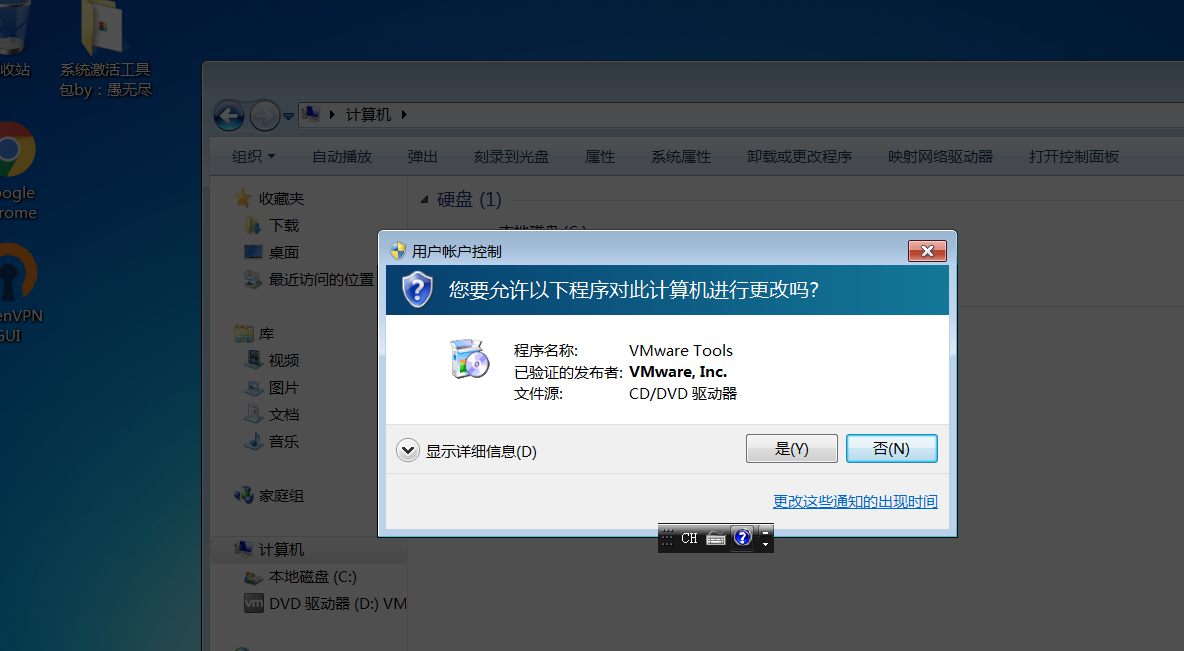Image resolution: width=1184 pixels, height=651 pixels.
Task: Click the 最近访问的位置 icon
Action: [253, 279]
